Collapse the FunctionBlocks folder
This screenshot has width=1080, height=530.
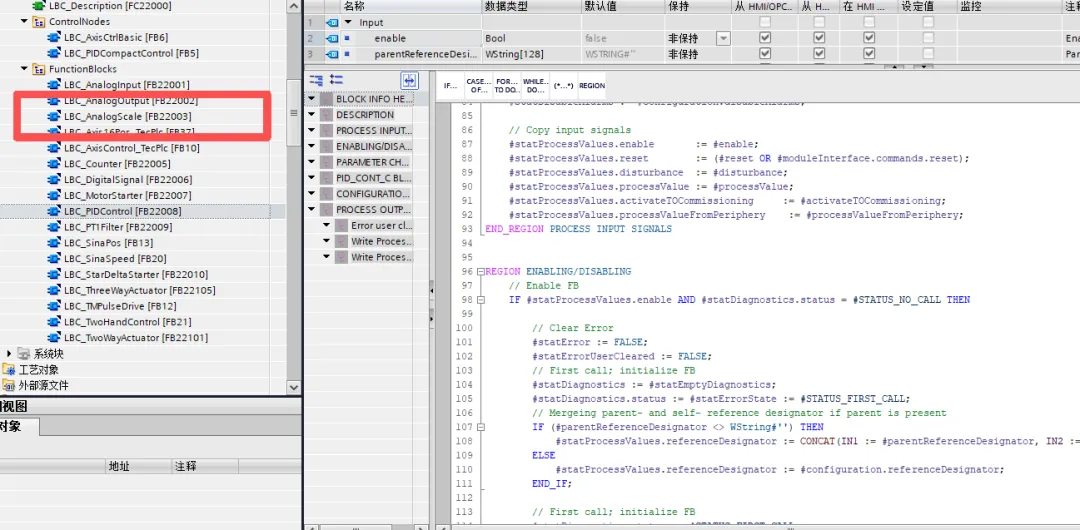[x=24, y=69]
